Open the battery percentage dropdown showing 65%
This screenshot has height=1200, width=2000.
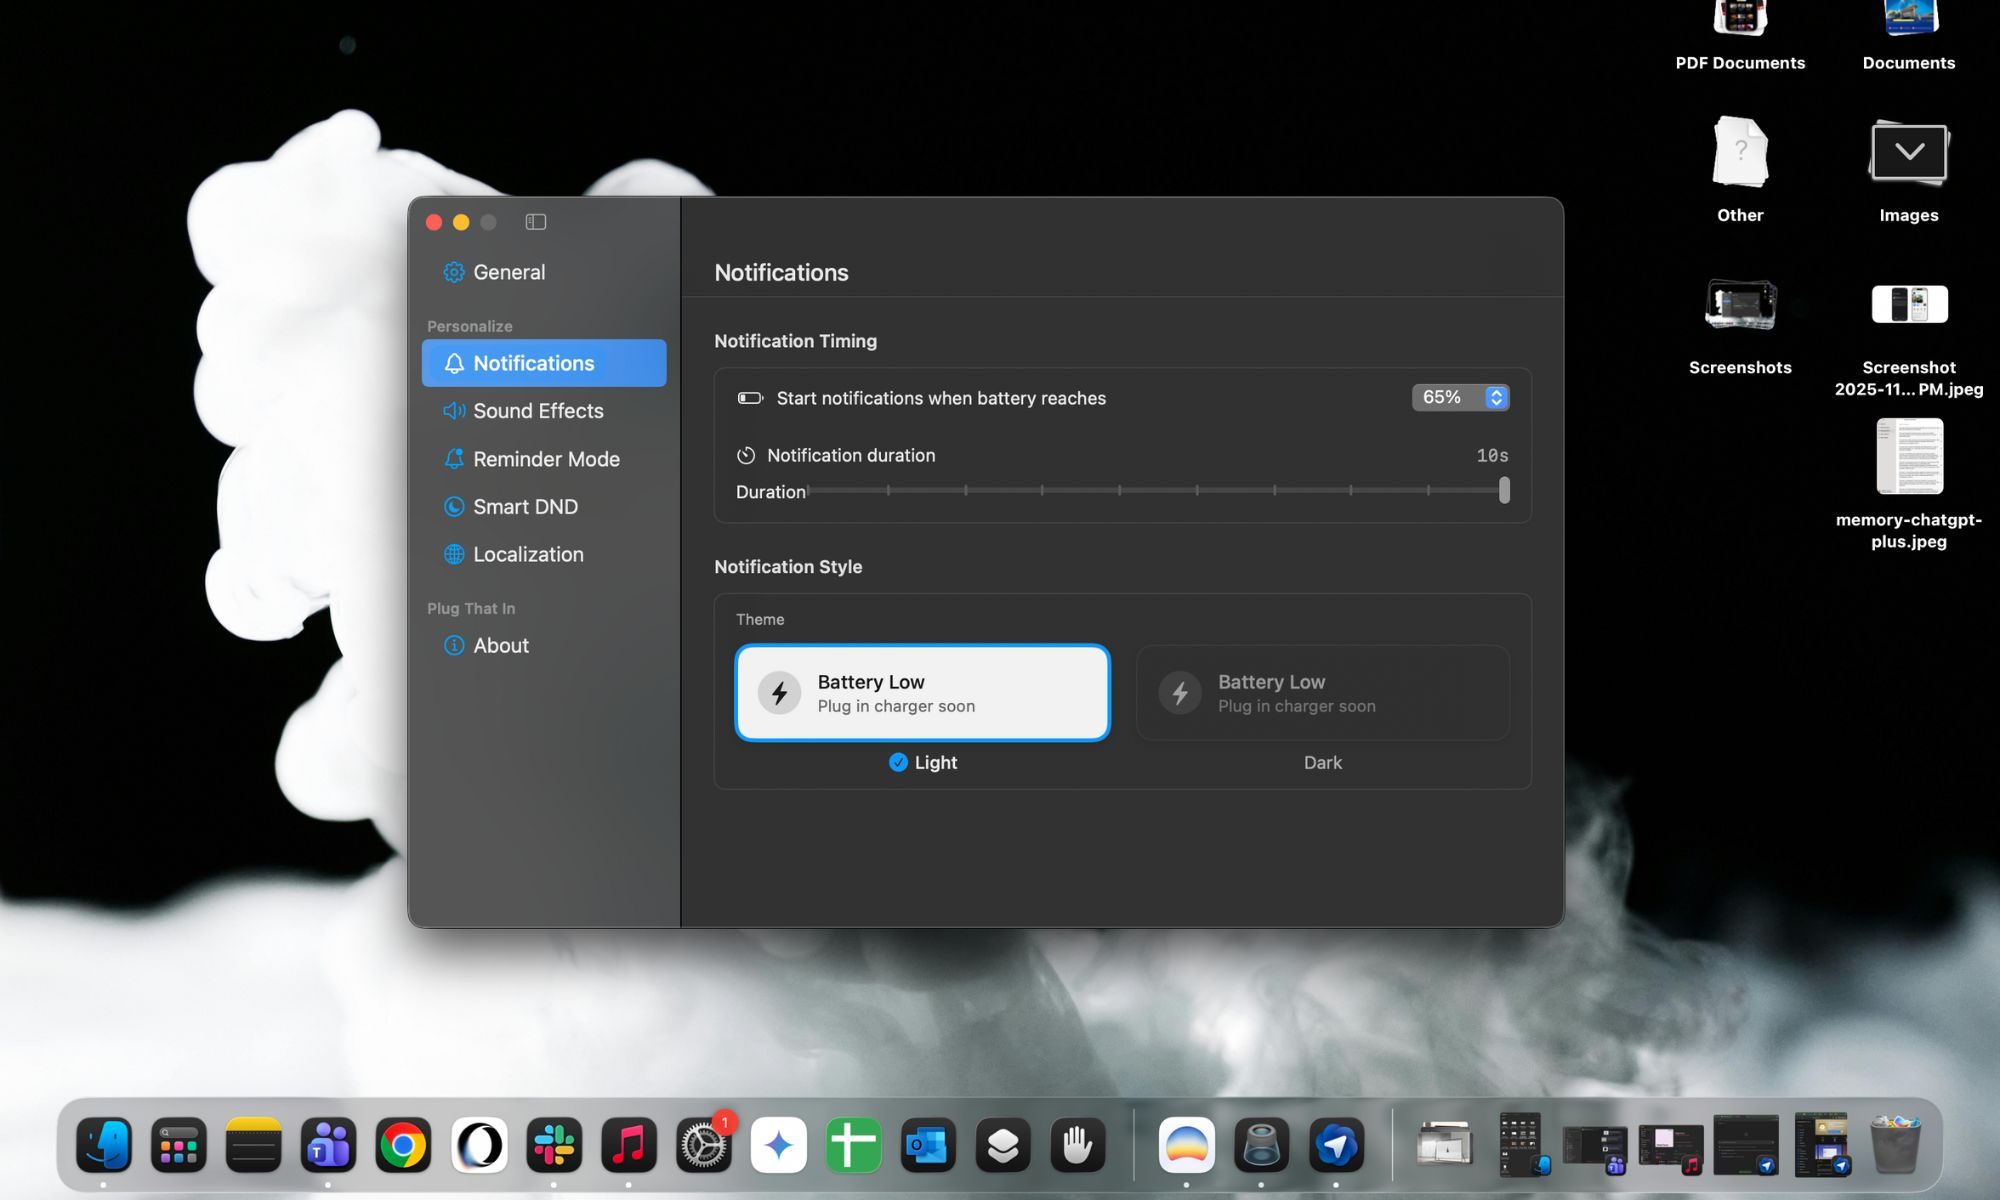(1460, 397)
